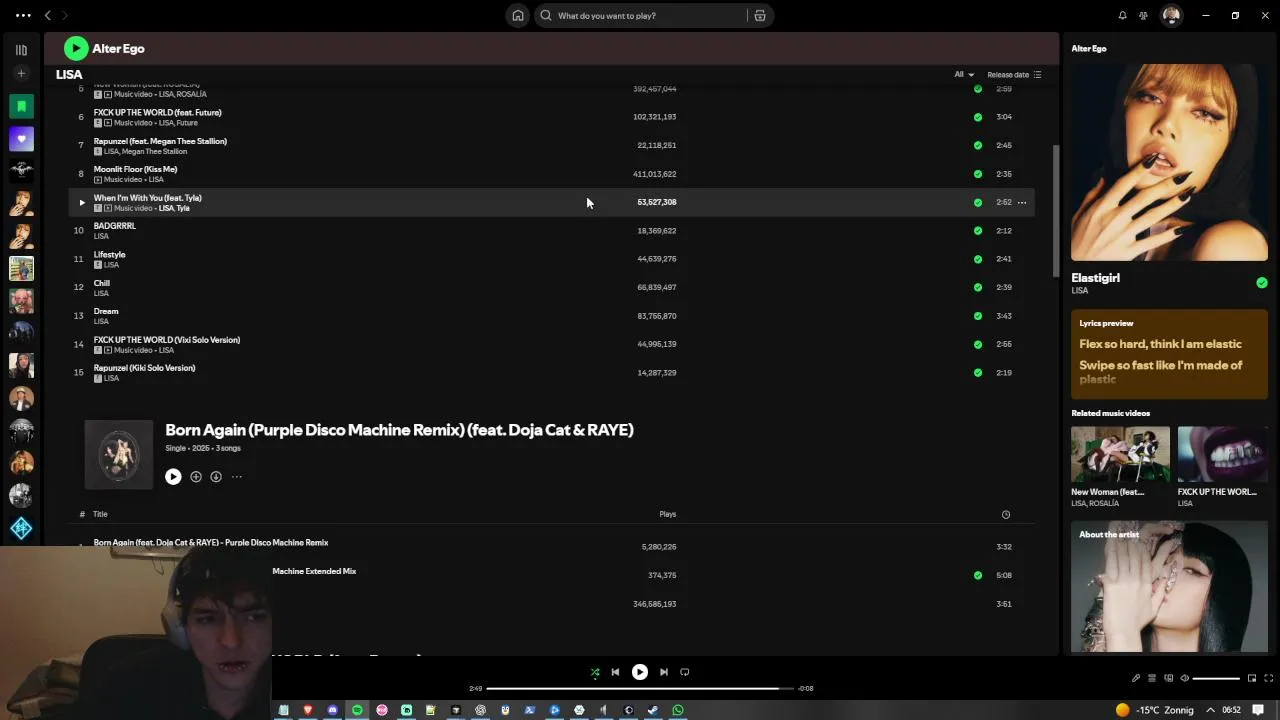Seek within the song progress bar
This screenshot has height=720, width=1280.
click(640, 688)
